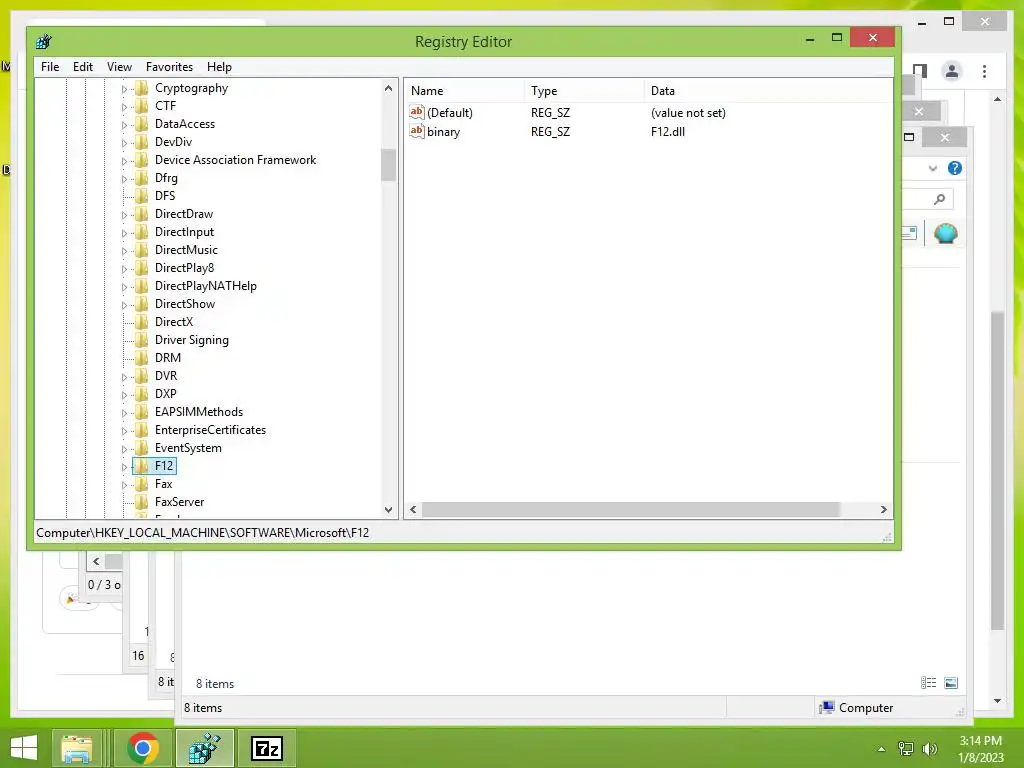Select the EAPSIMMethods folder icon
The height and width of the screenshot is (768, 1024).
pos(142,411)
